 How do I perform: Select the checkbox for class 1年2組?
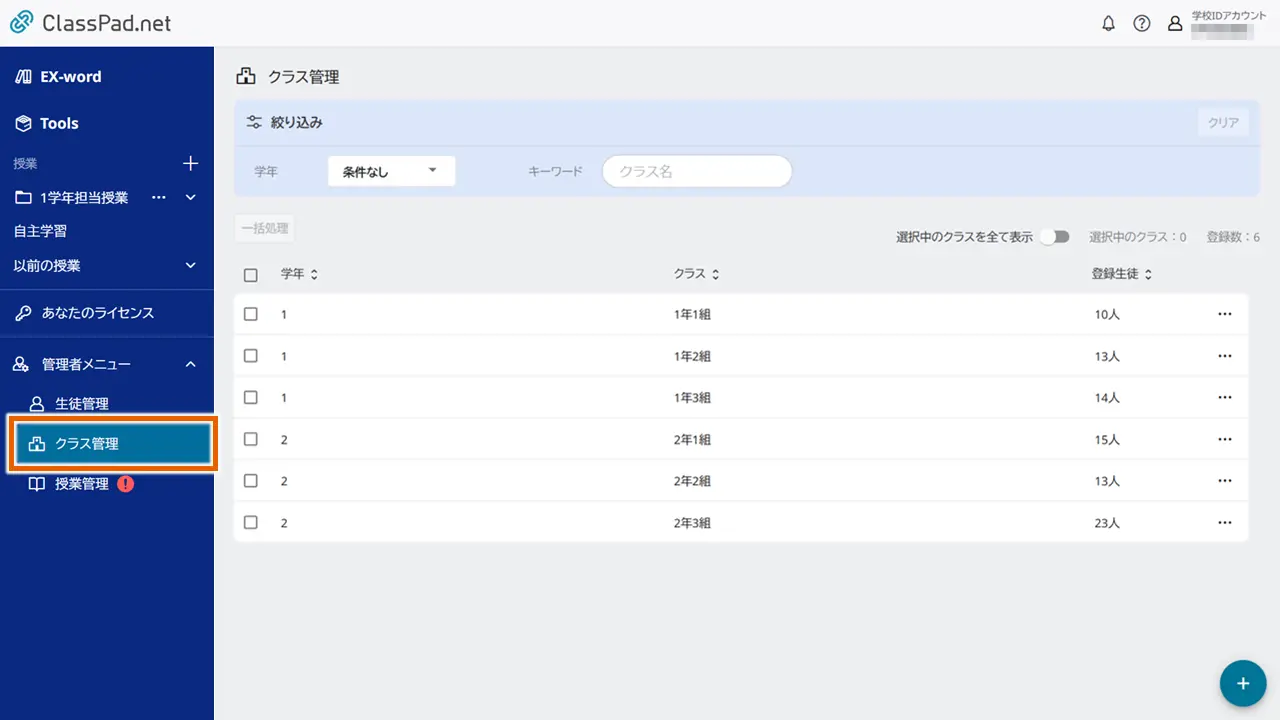pyautogui.click(x=251, y=356)
